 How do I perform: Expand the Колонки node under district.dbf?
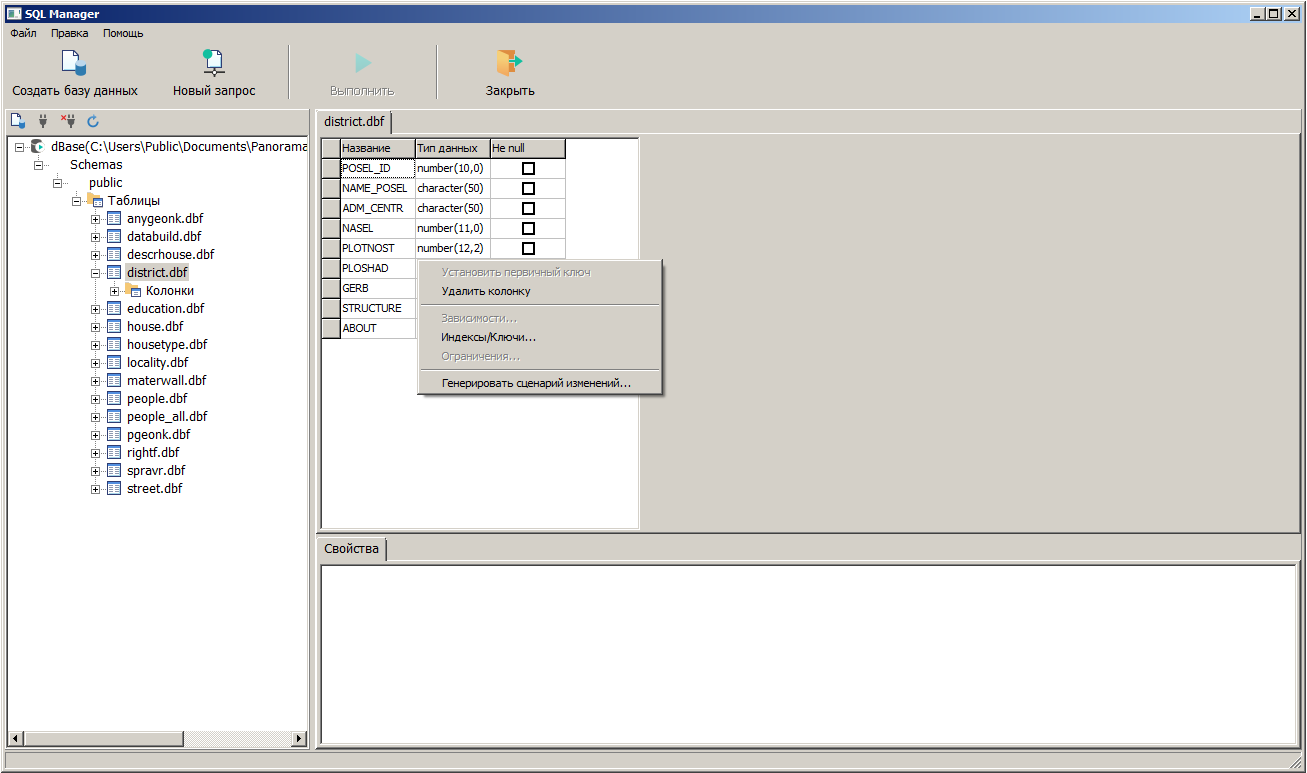pos(115,291)
